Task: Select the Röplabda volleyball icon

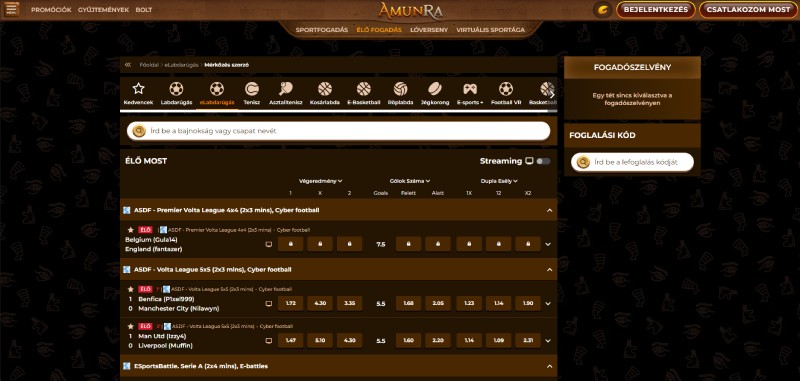Action: [x=401, y=89]
